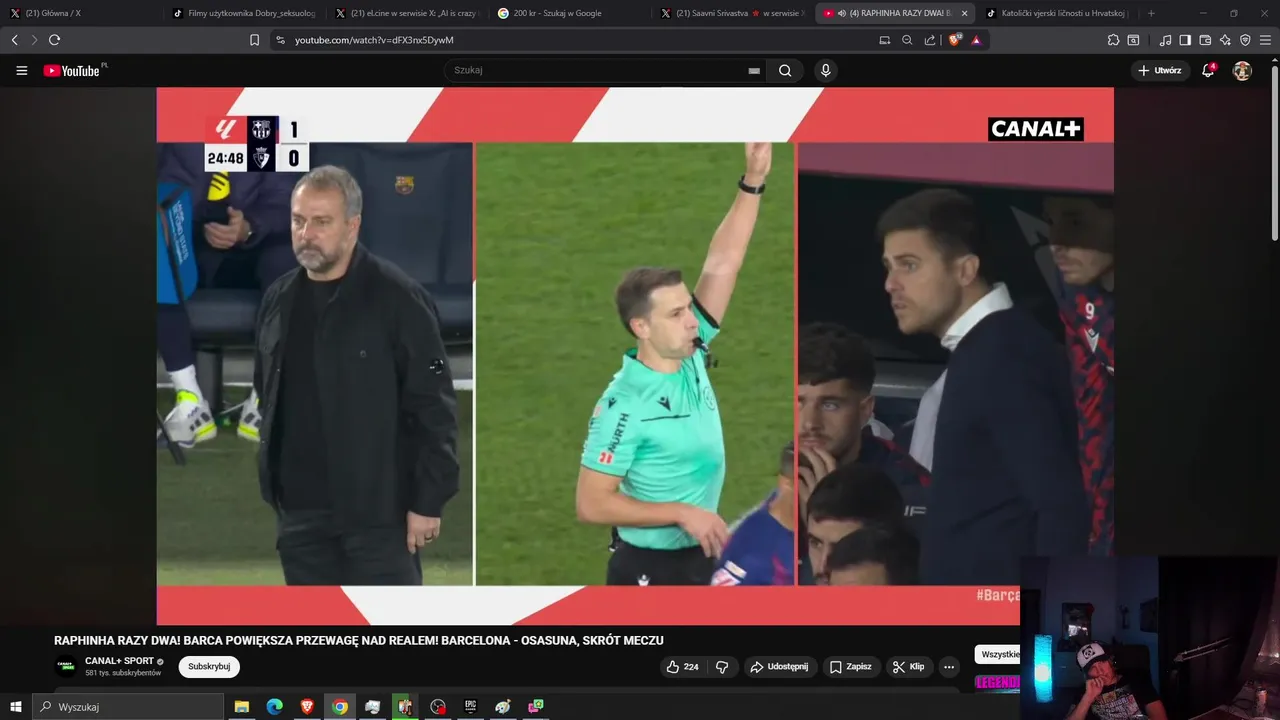Go back with browser back arrow
Screen dimensions: 1280x720
[x=14, y=40]
